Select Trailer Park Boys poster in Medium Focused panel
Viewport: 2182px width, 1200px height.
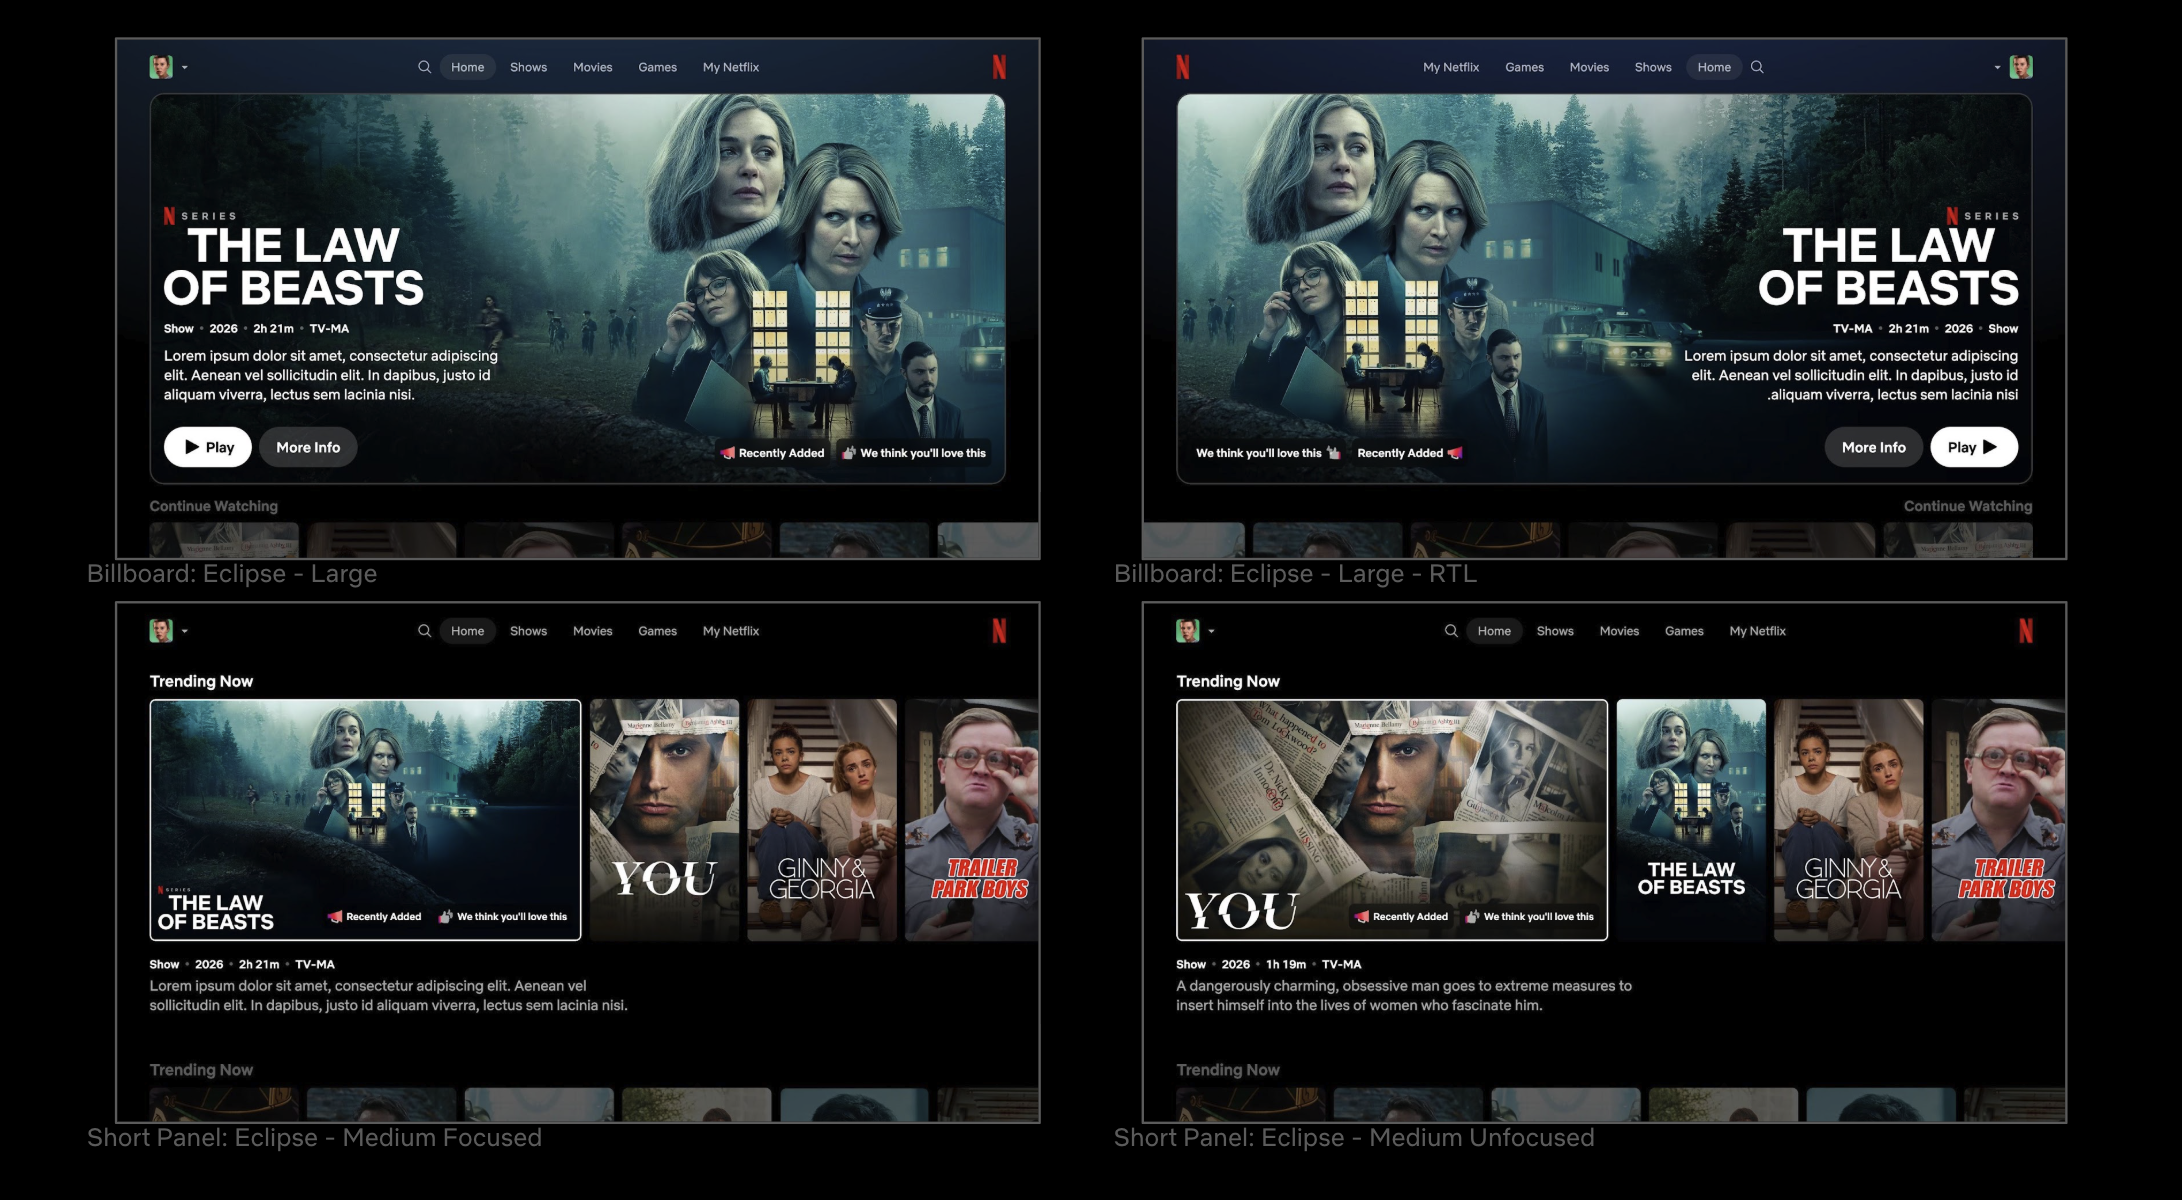pos(972,820)
